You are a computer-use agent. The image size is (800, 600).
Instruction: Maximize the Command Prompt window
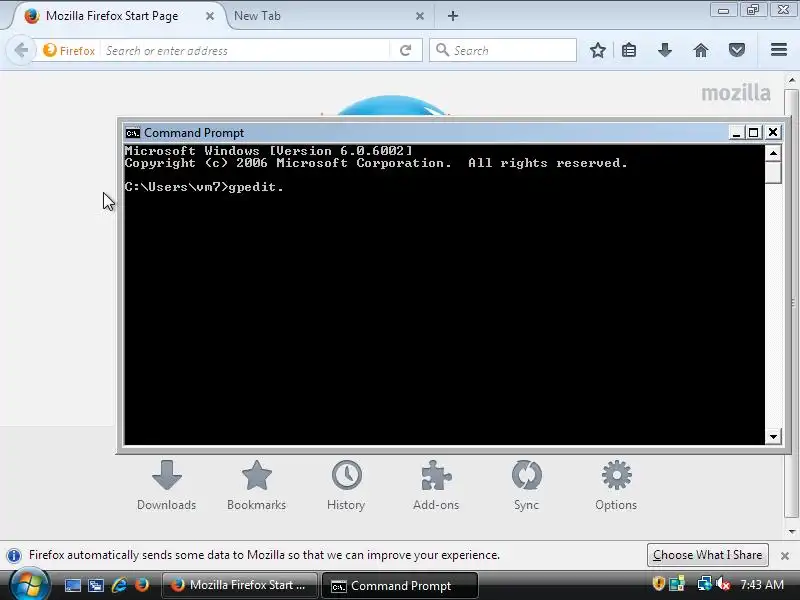754,133
